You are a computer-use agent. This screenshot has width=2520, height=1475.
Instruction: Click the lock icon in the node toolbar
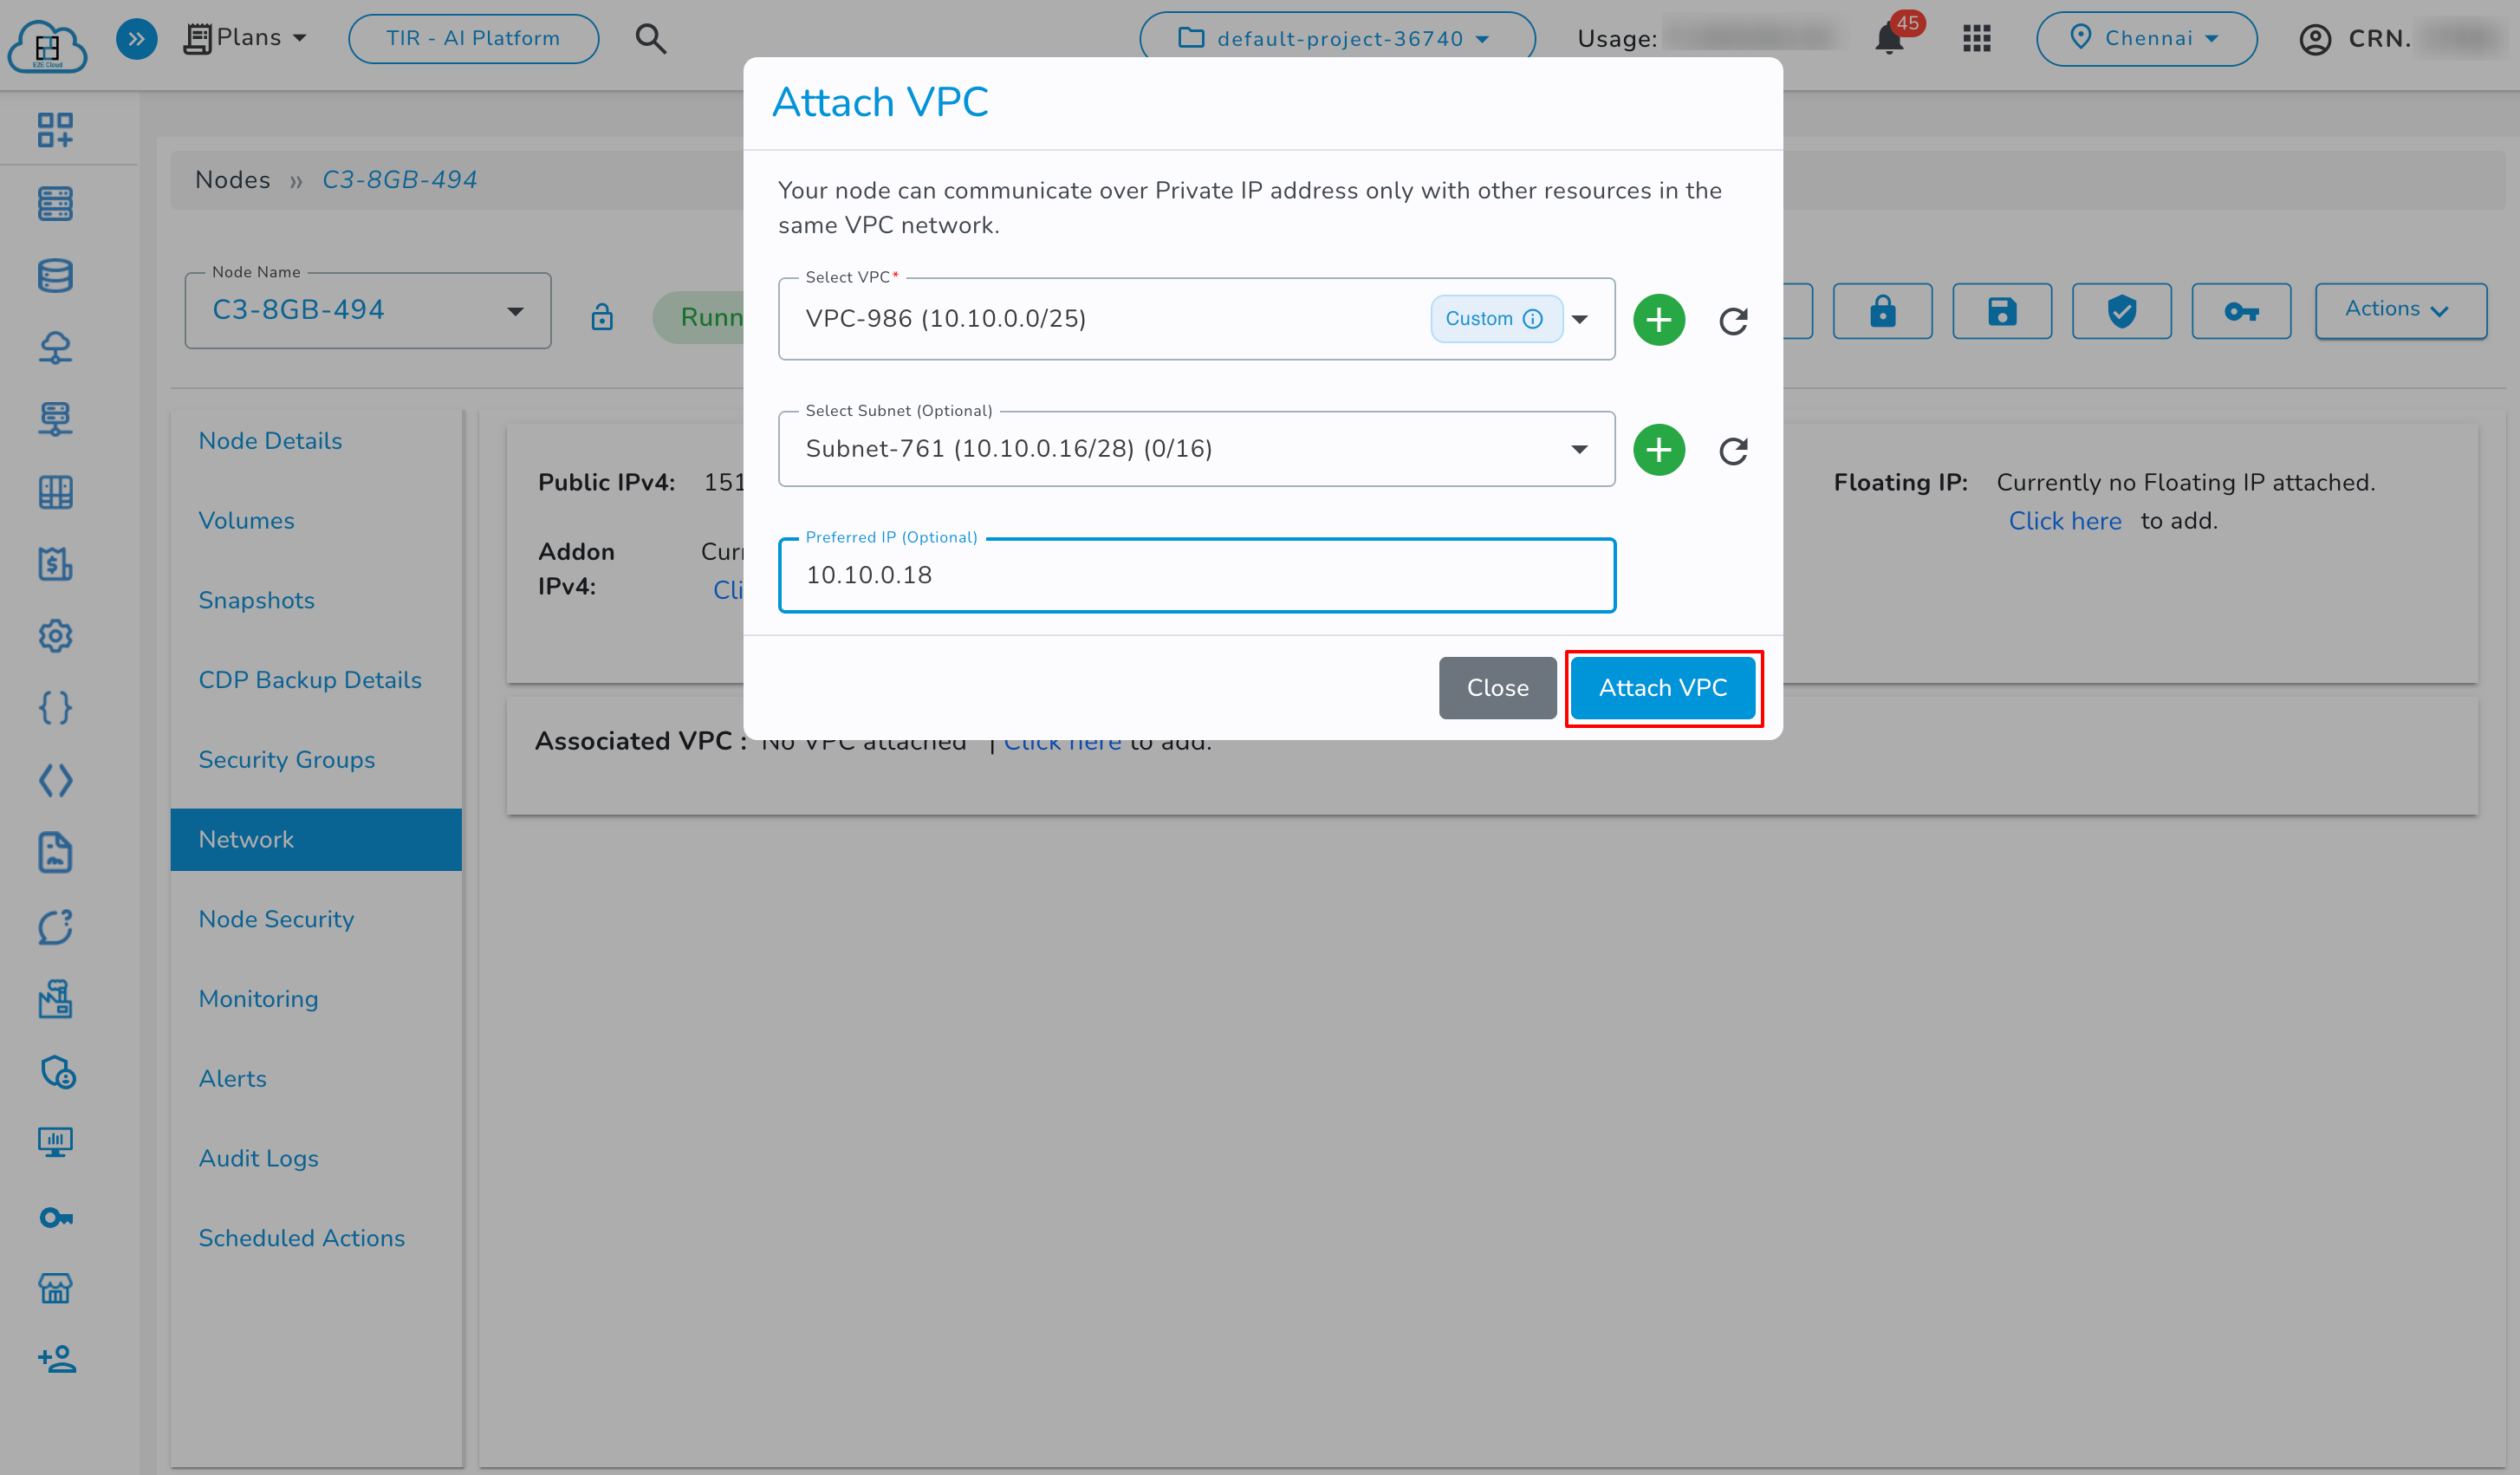click(x=1881, y=311)
